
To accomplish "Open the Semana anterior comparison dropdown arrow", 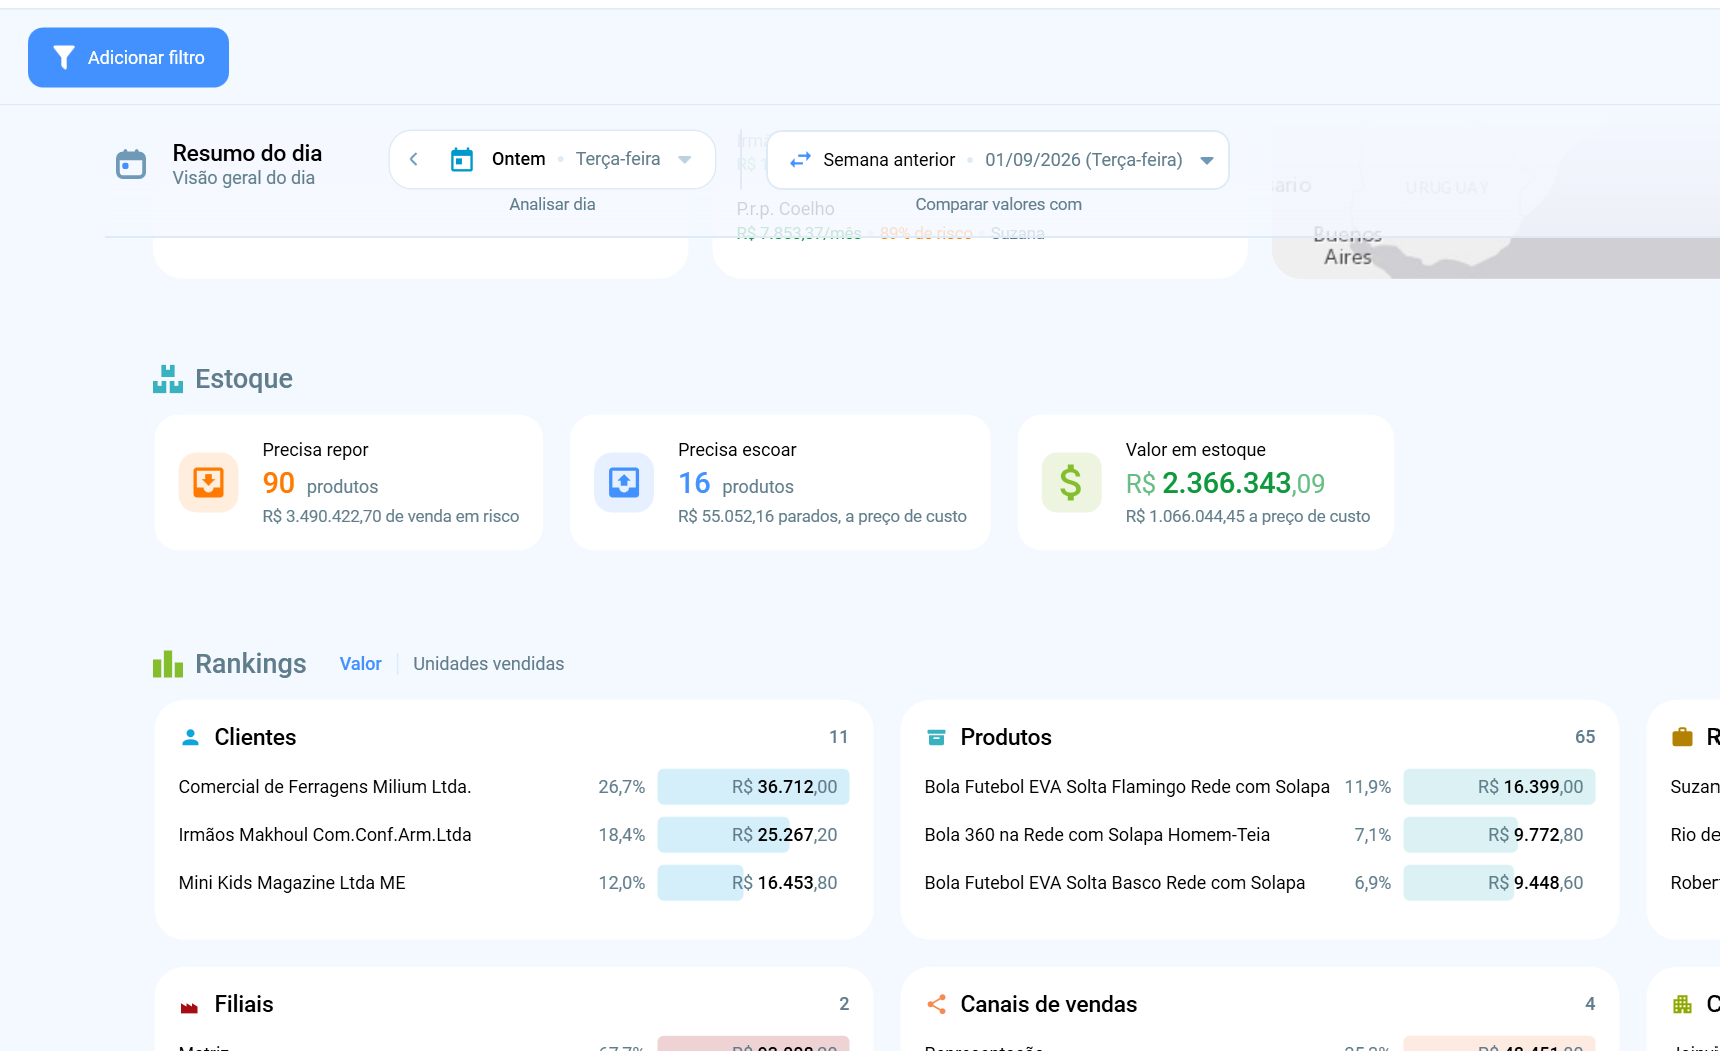I will point(1207,160).
